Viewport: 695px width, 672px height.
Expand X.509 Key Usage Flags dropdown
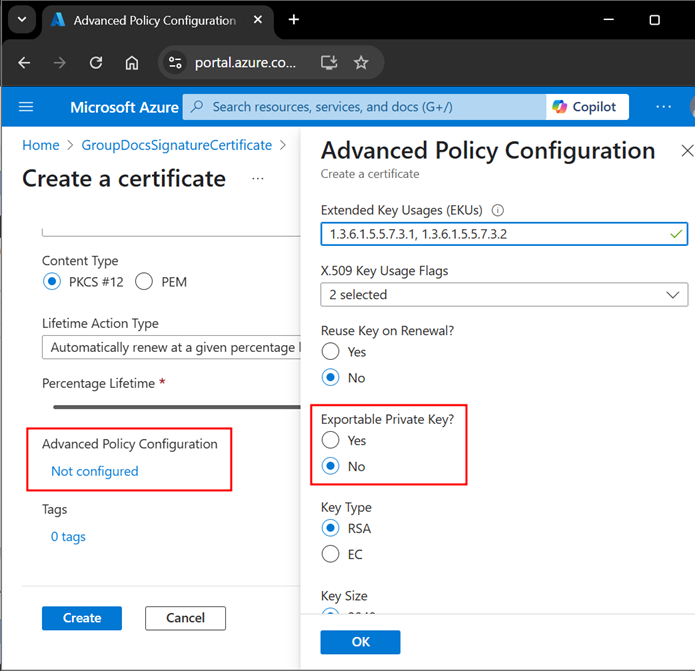[x=503, y=295]
